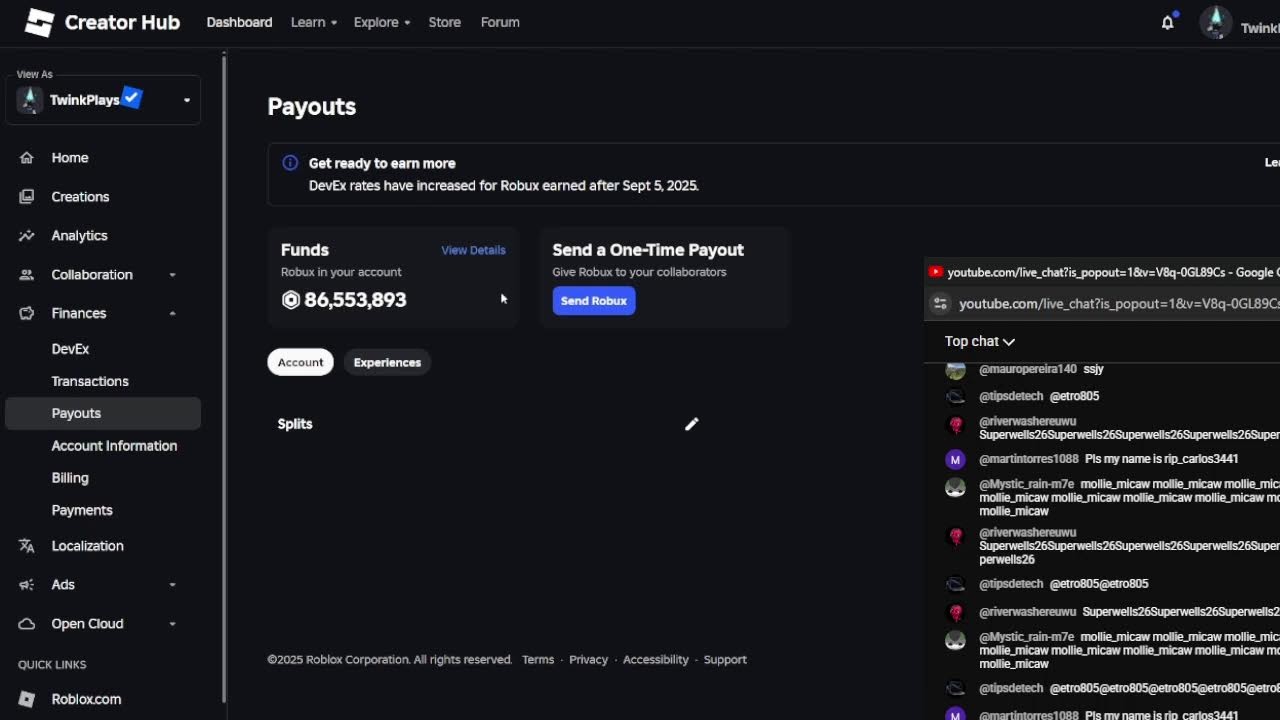The width and height of the screenshot is (1280, 720).
Task: Click the YouTube chat popout address bar
Action: coord(1119,304)
